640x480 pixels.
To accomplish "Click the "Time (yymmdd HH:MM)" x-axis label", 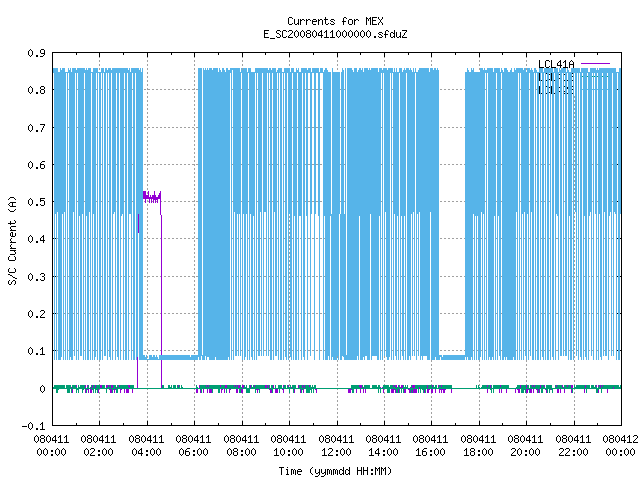I will tap(335, 471).
